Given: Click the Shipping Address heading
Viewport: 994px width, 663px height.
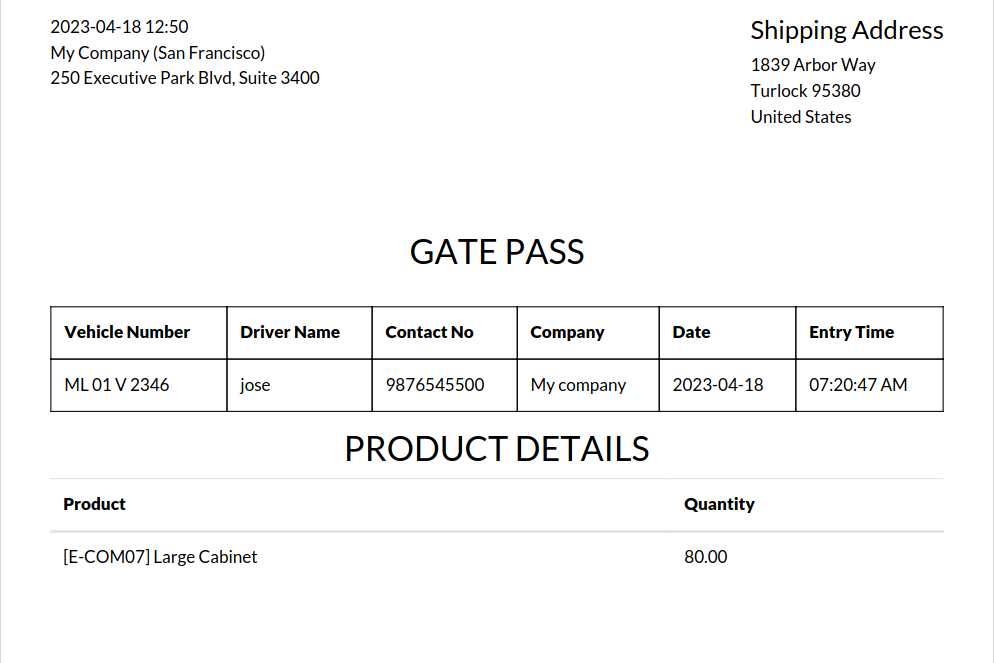Looking at the screenshot, I should (x=846, y=30).
